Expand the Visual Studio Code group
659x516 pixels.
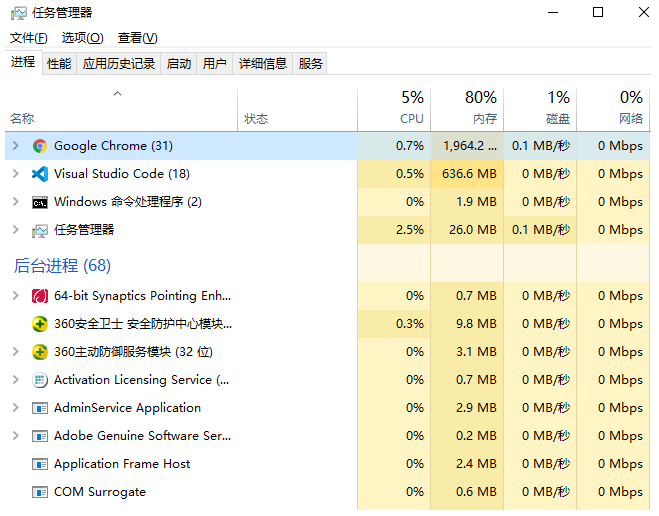[x=15, y=174]
